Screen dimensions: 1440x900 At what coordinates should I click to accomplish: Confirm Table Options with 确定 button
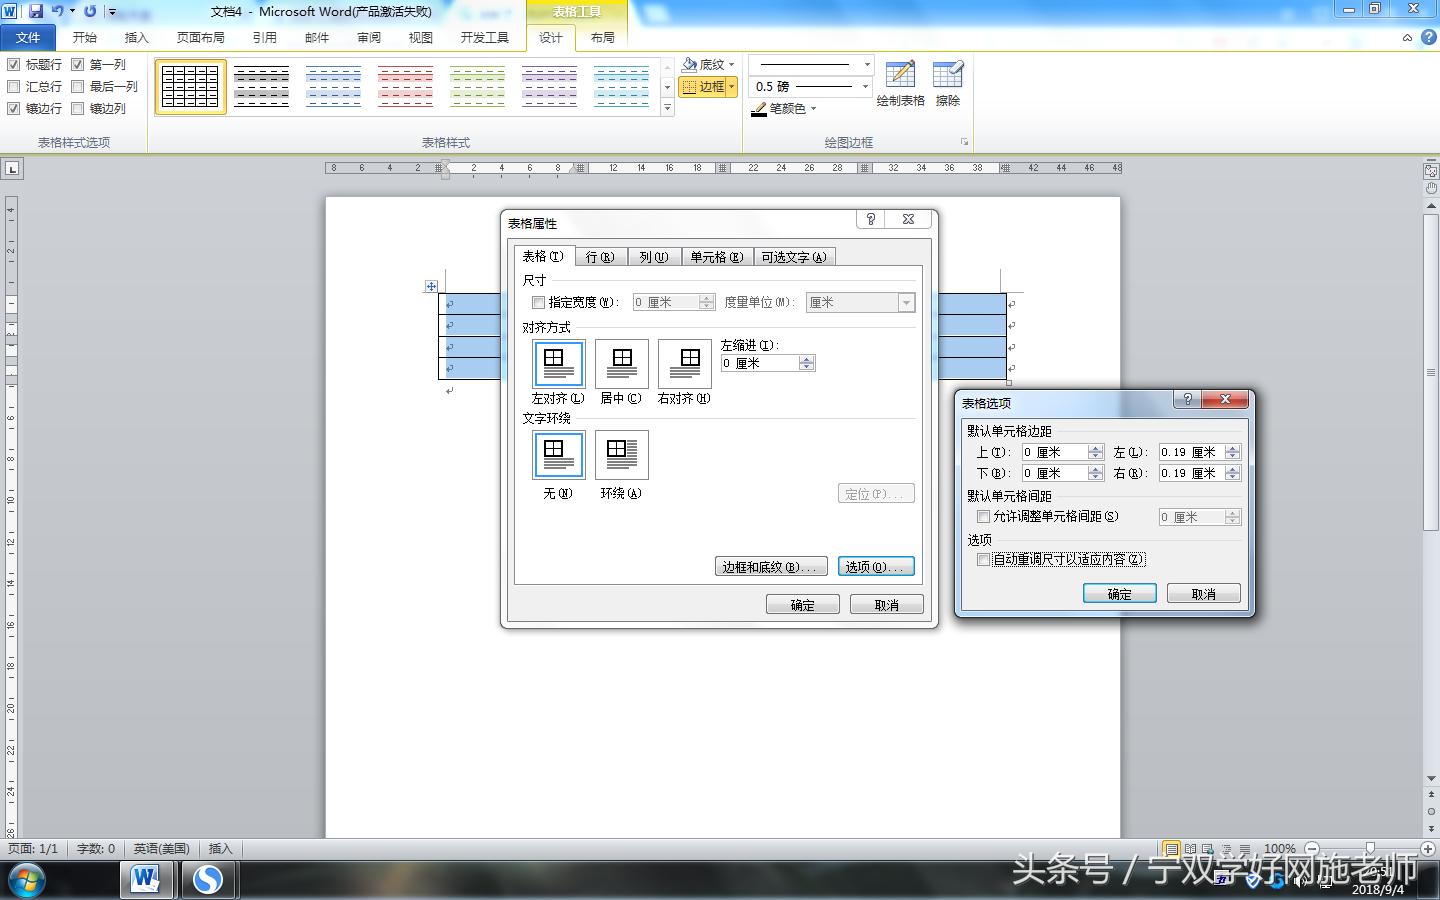[1119, 594]
